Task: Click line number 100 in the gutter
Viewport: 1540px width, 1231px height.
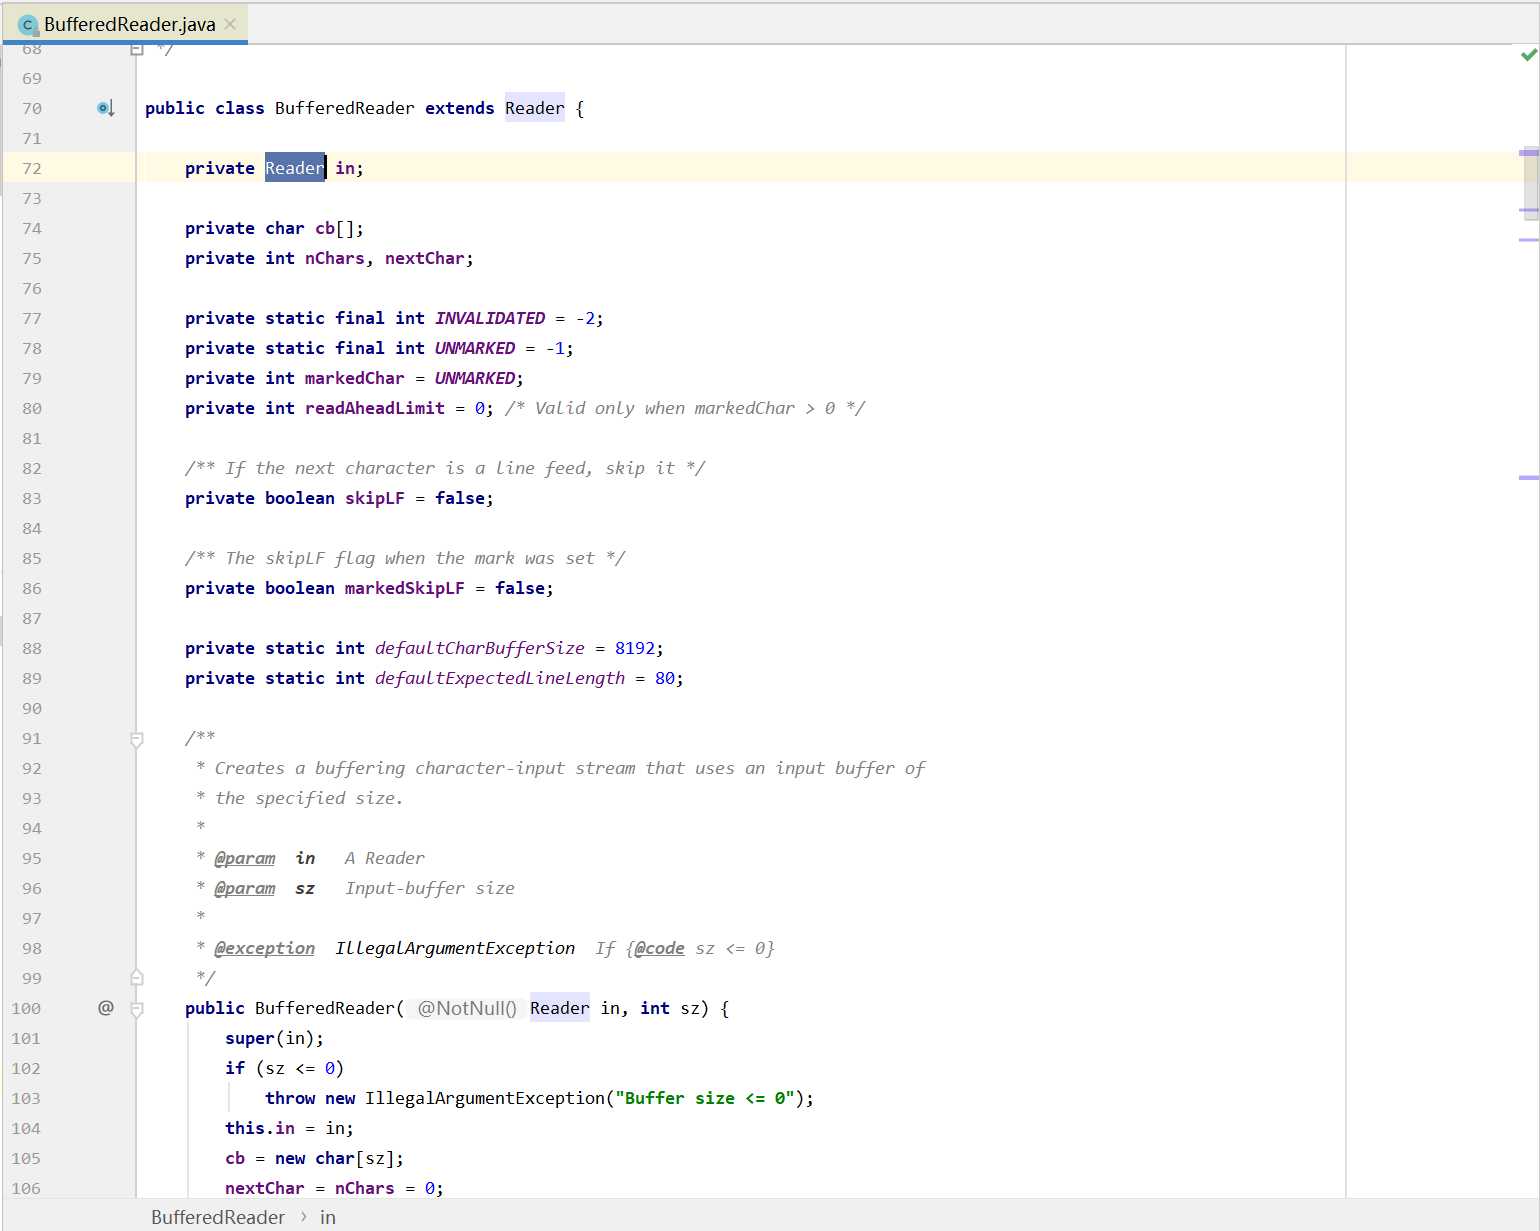Action: click(x=27, y=1008)
